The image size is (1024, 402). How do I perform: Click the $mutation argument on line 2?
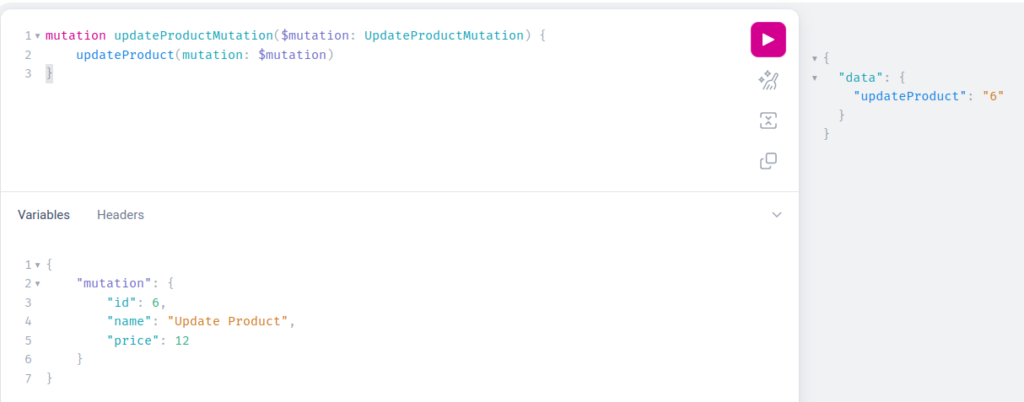pyautogui.click(x=292, y=55)
